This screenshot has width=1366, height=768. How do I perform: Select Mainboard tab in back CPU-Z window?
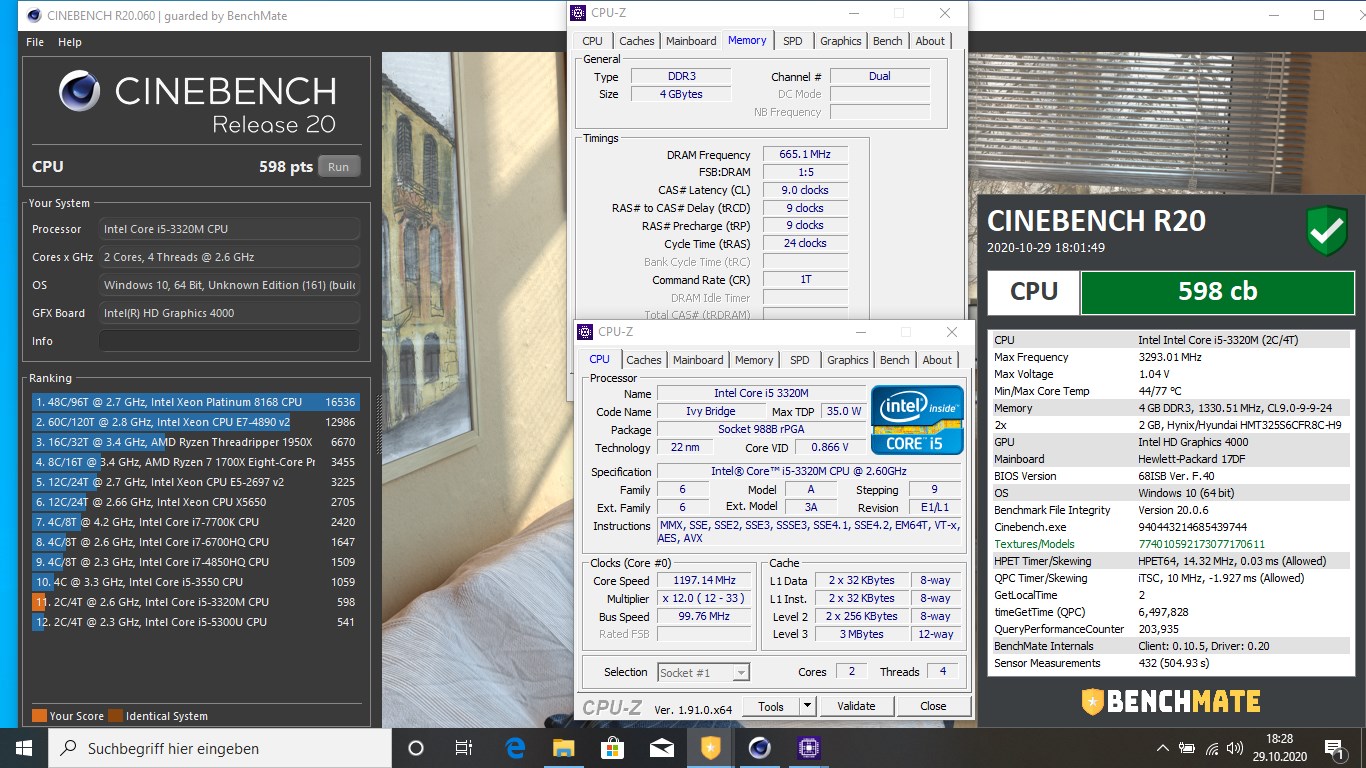coord(691,41)
